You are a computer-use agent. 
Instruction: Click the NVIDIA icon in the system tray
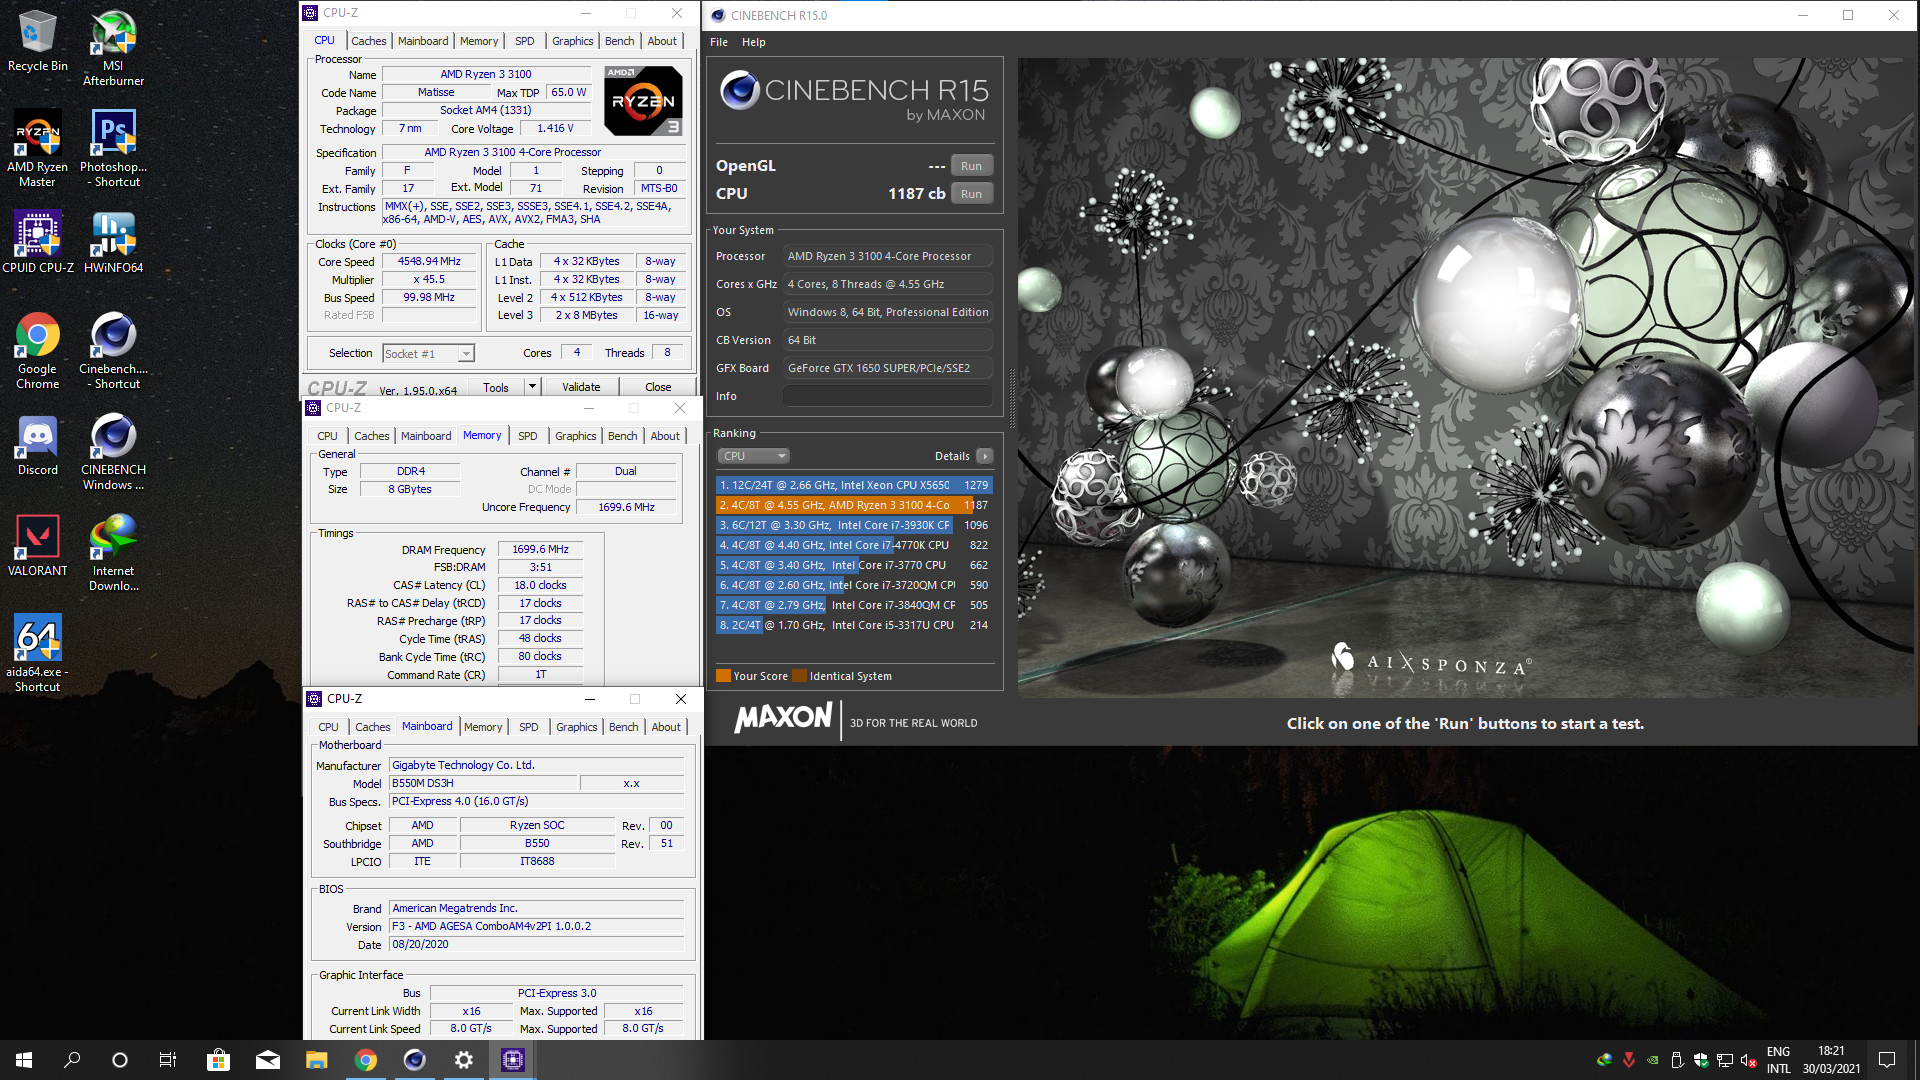pyautogui.click(x=1653, y=1060)
